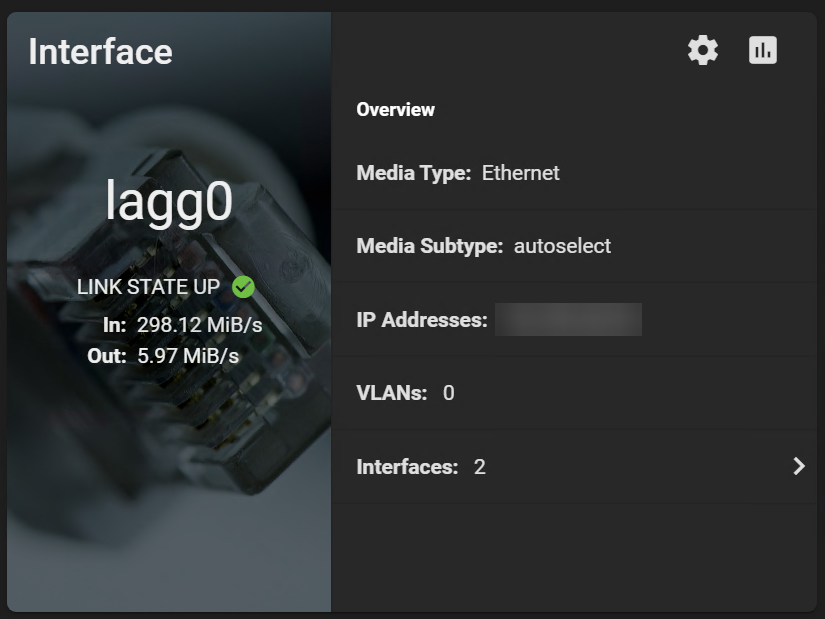Select the lagg0 interface name
Viewport: 825px width, 619px height.
point(169,202)
